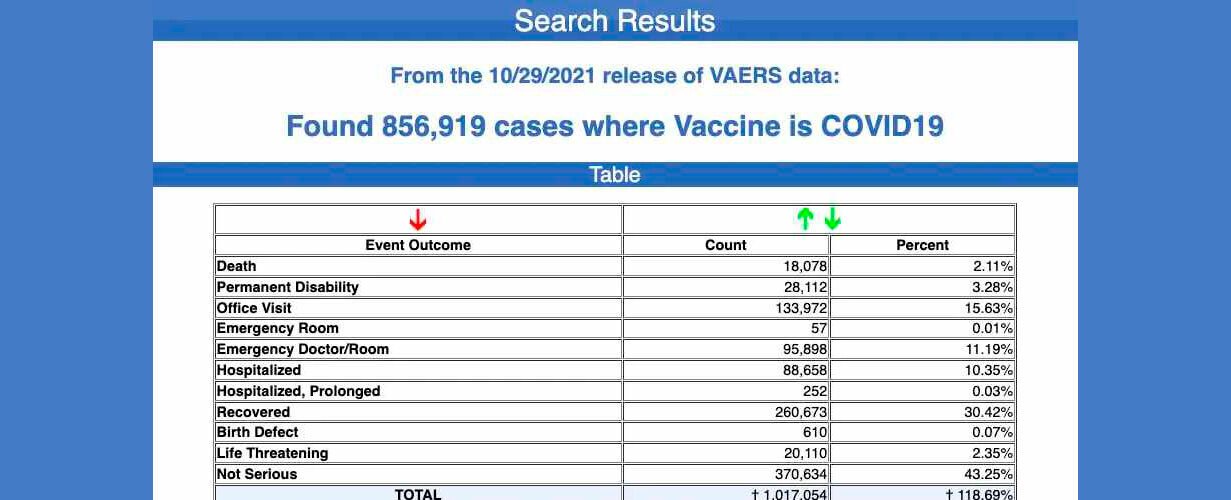Select the TOTAL row label
The image size is (1231, 500).
418,494
